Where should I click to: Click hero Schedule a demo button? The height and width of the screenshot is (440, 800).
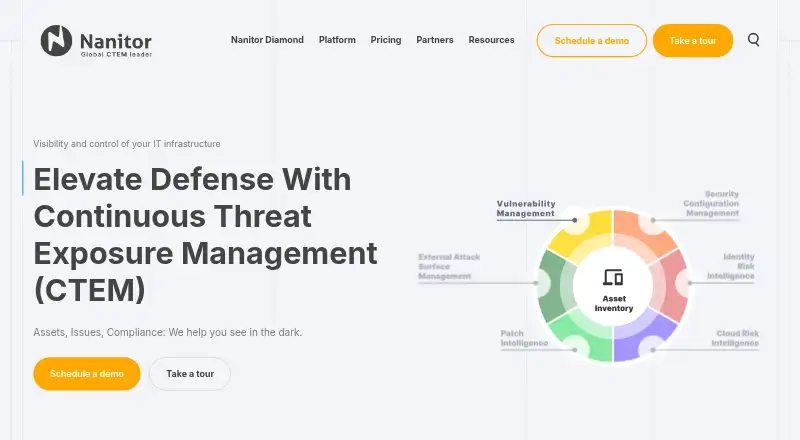click(x=87, y=374)
